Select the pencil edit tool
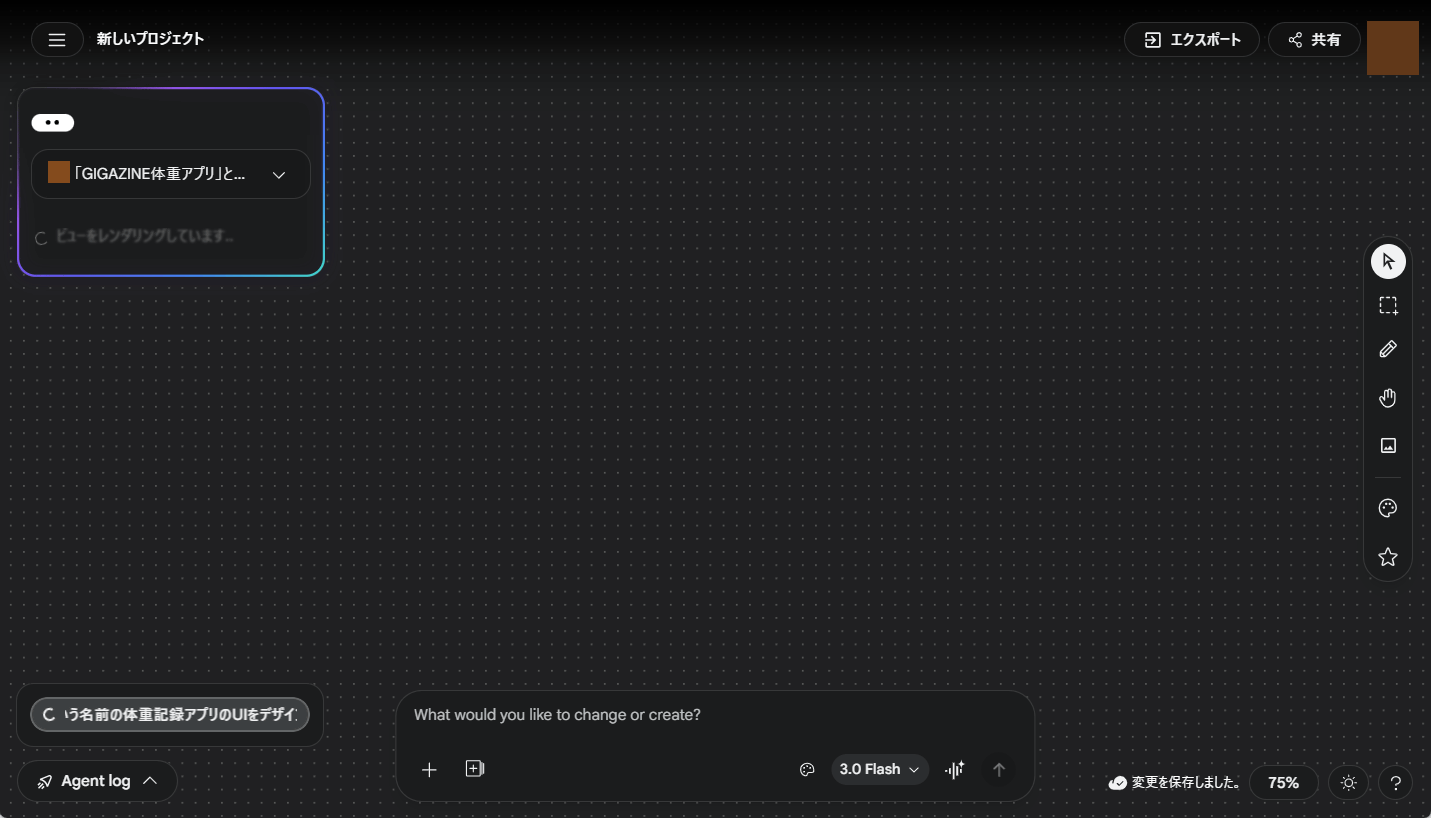Screen dimensions: 1431x818 (x=1387, y=349)
